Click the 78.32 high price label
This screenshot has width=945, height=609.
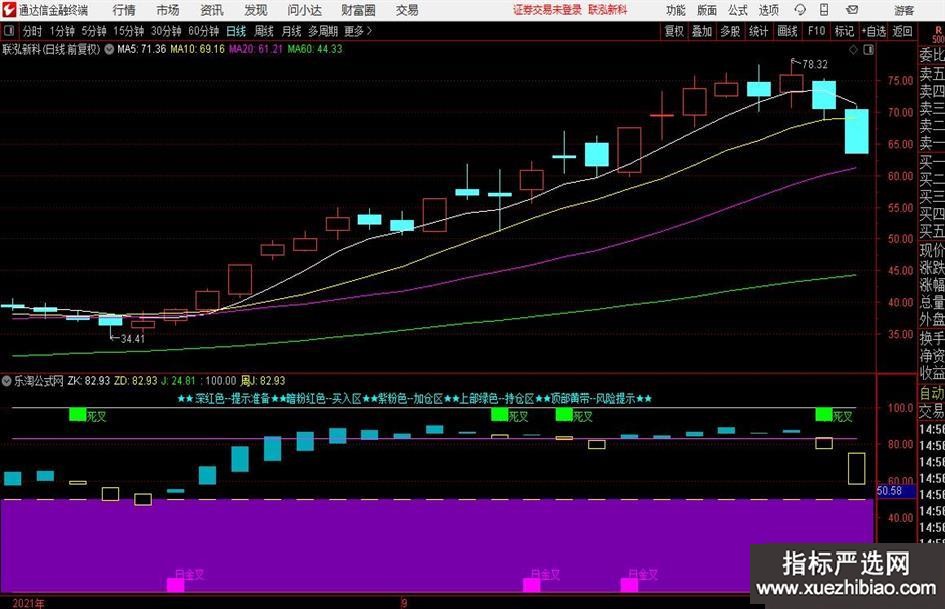click(815, 64)
